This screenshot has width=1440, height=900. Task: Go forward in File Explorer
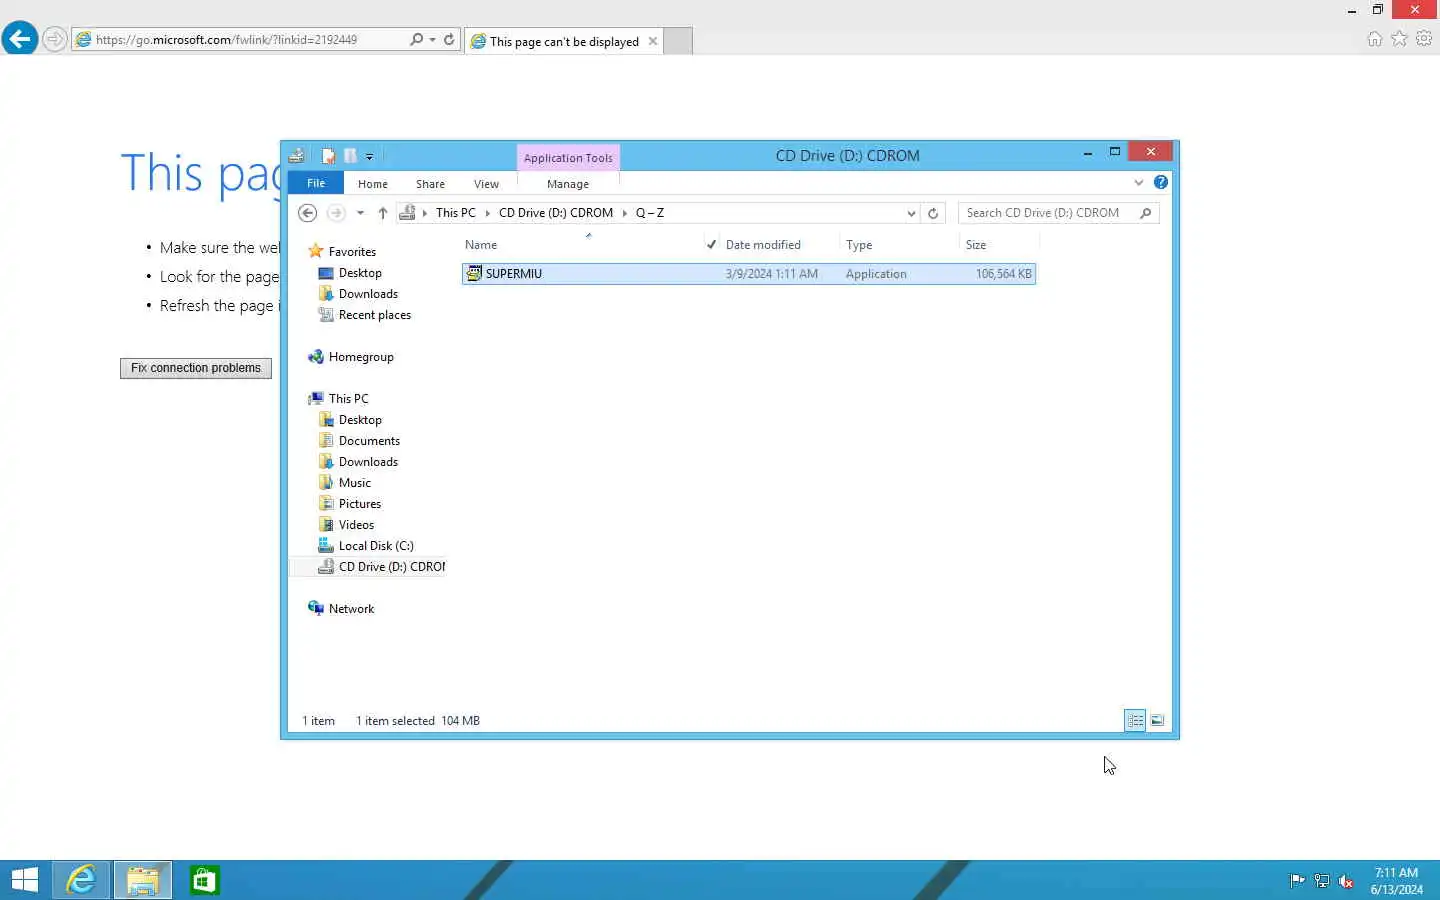click(x=336, y=213)
